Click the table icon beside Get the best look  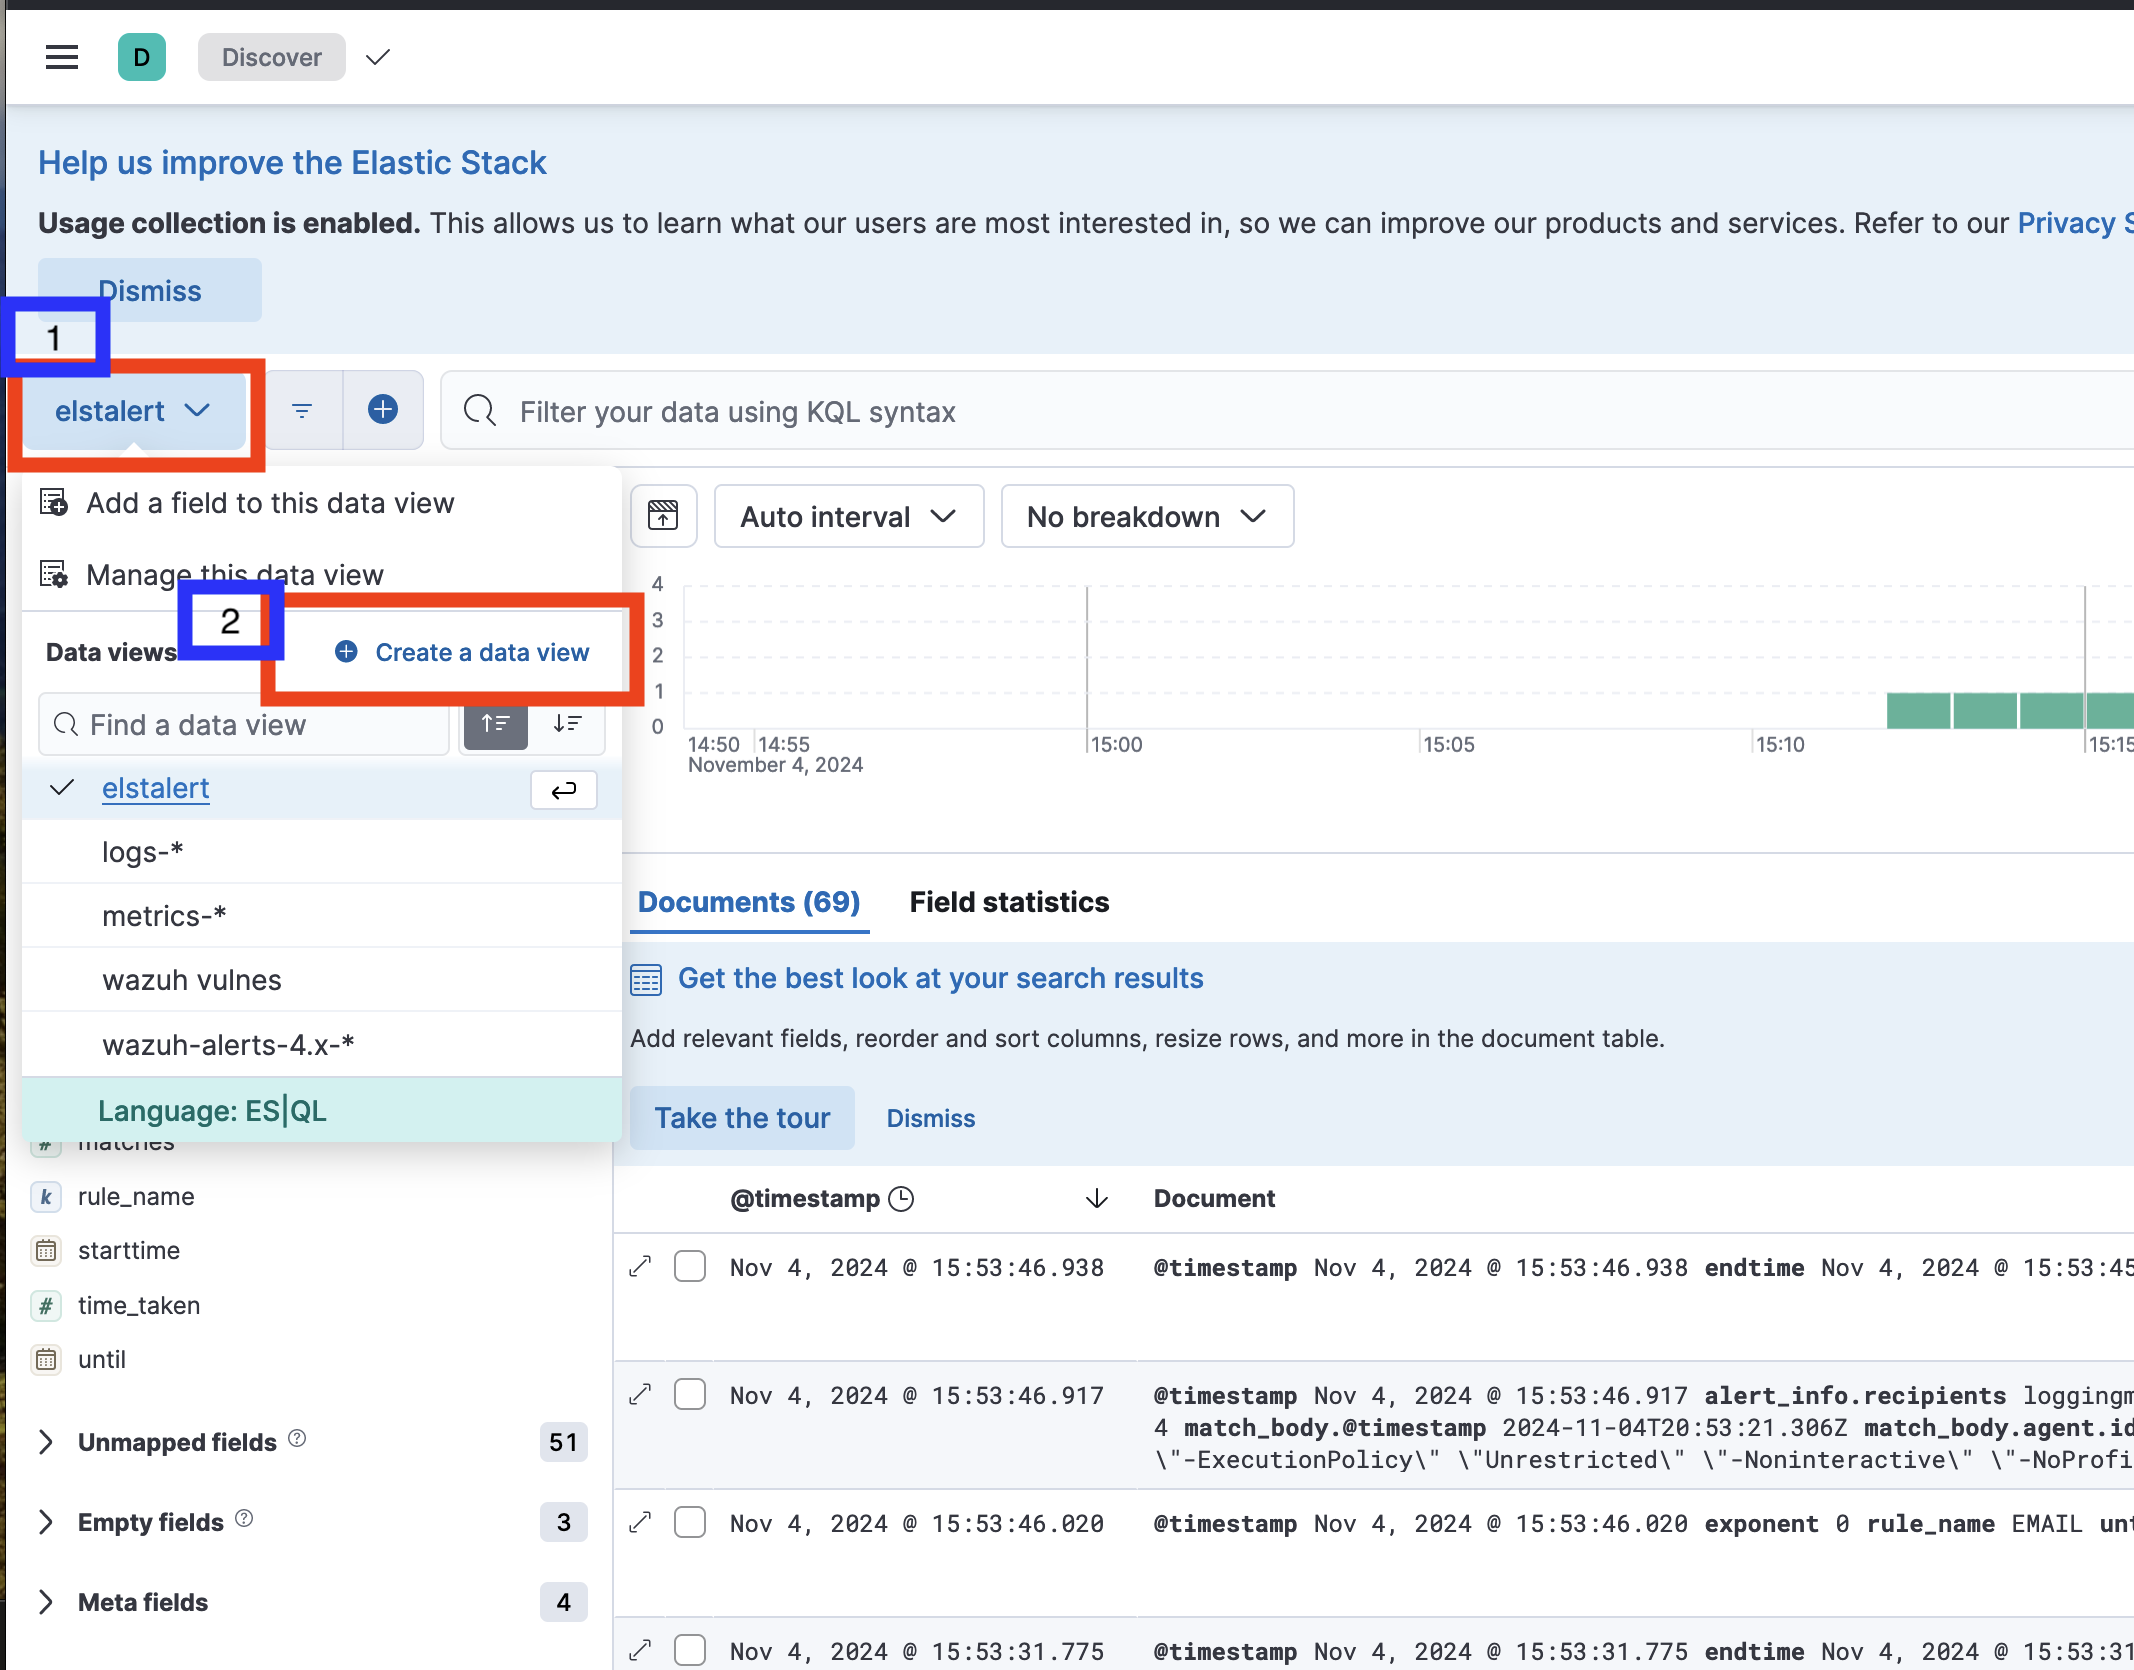pos(646,979)
